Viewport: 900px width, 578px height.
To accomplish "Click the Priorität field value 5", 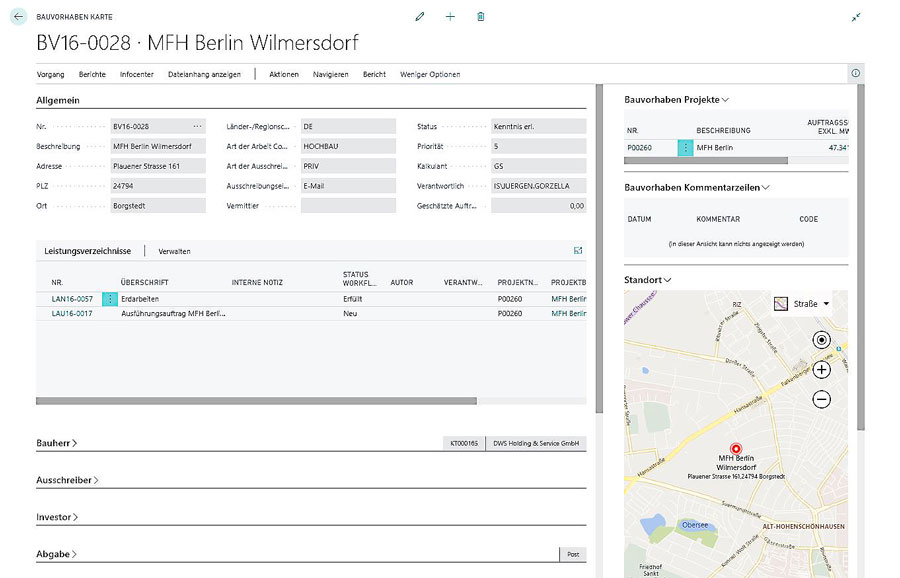I will click(538, 146).
